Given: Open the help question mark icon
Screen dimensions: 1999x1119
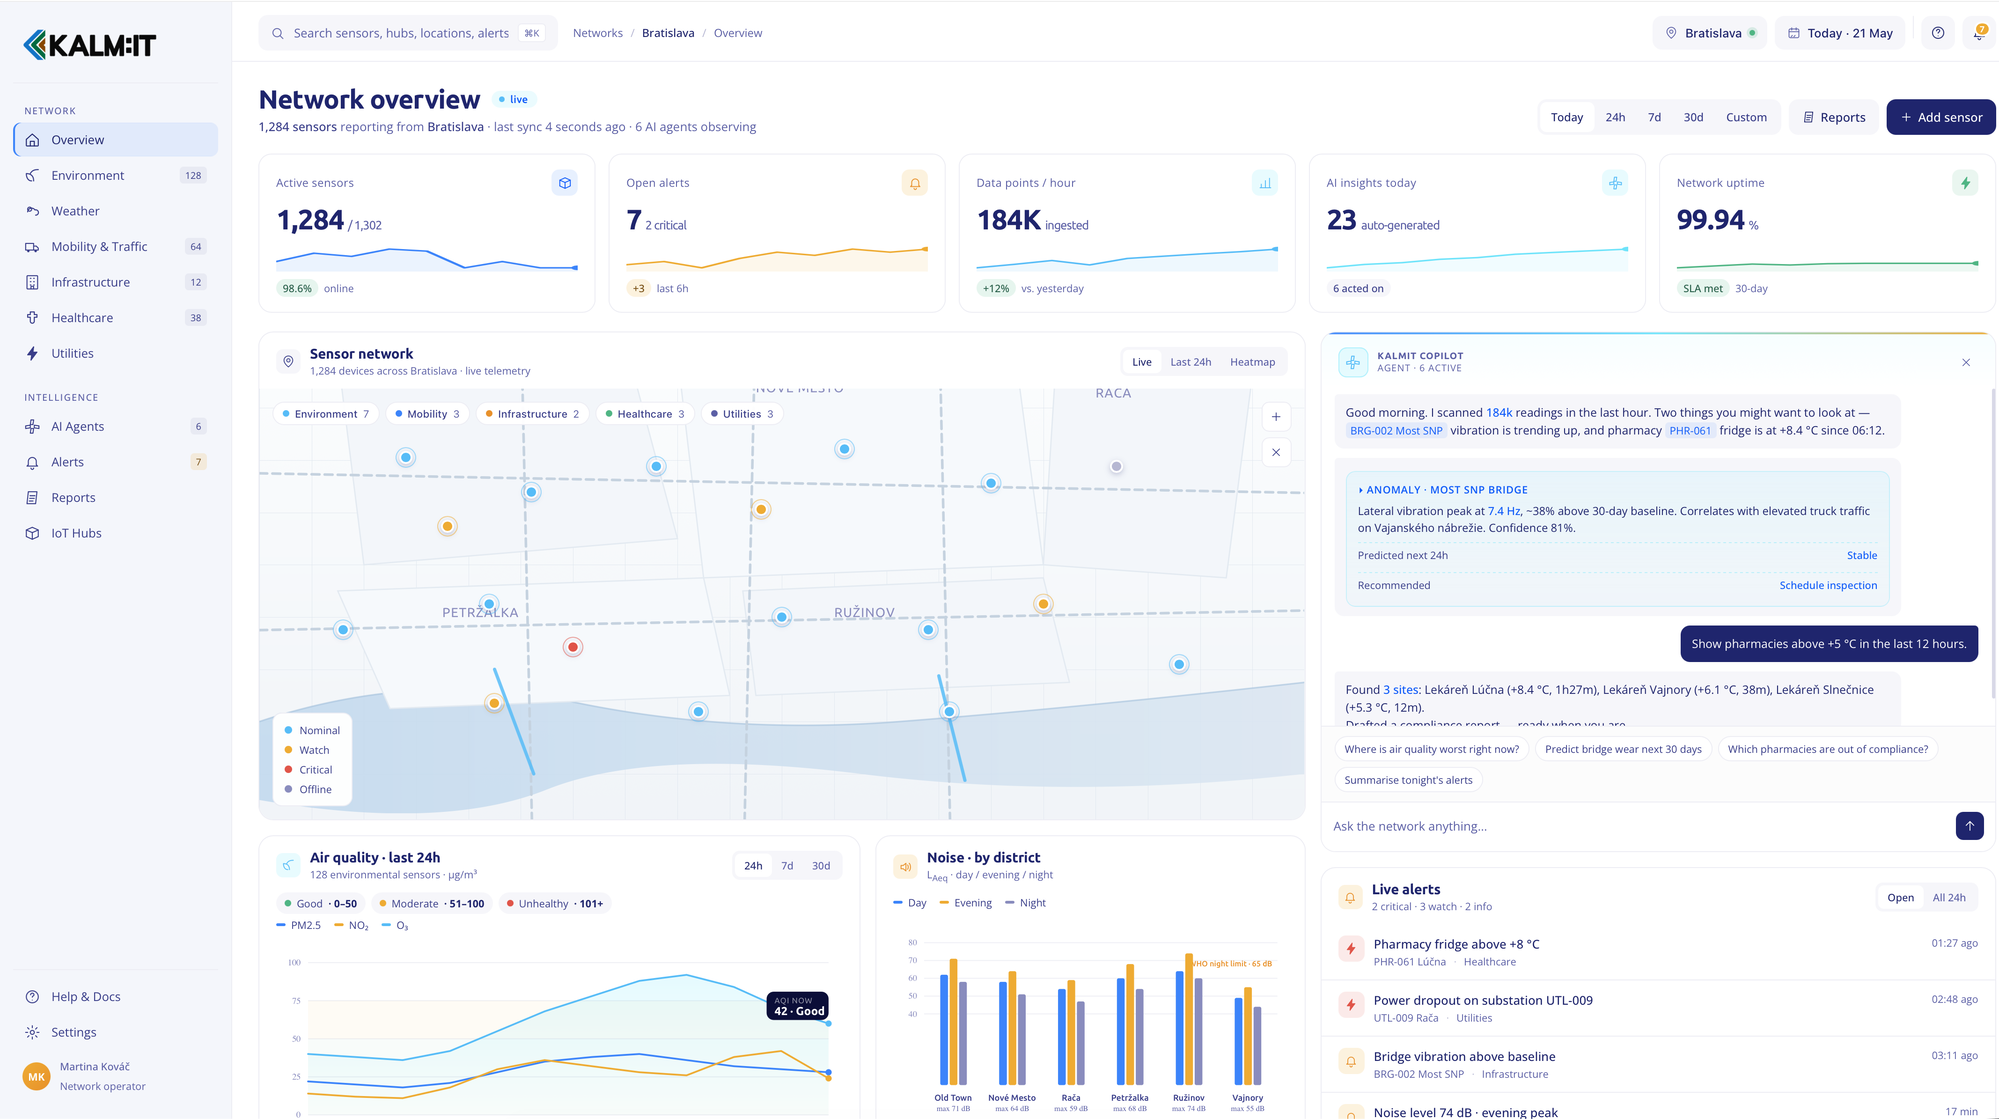Looking at the screenshot, I should point(1938,33).
